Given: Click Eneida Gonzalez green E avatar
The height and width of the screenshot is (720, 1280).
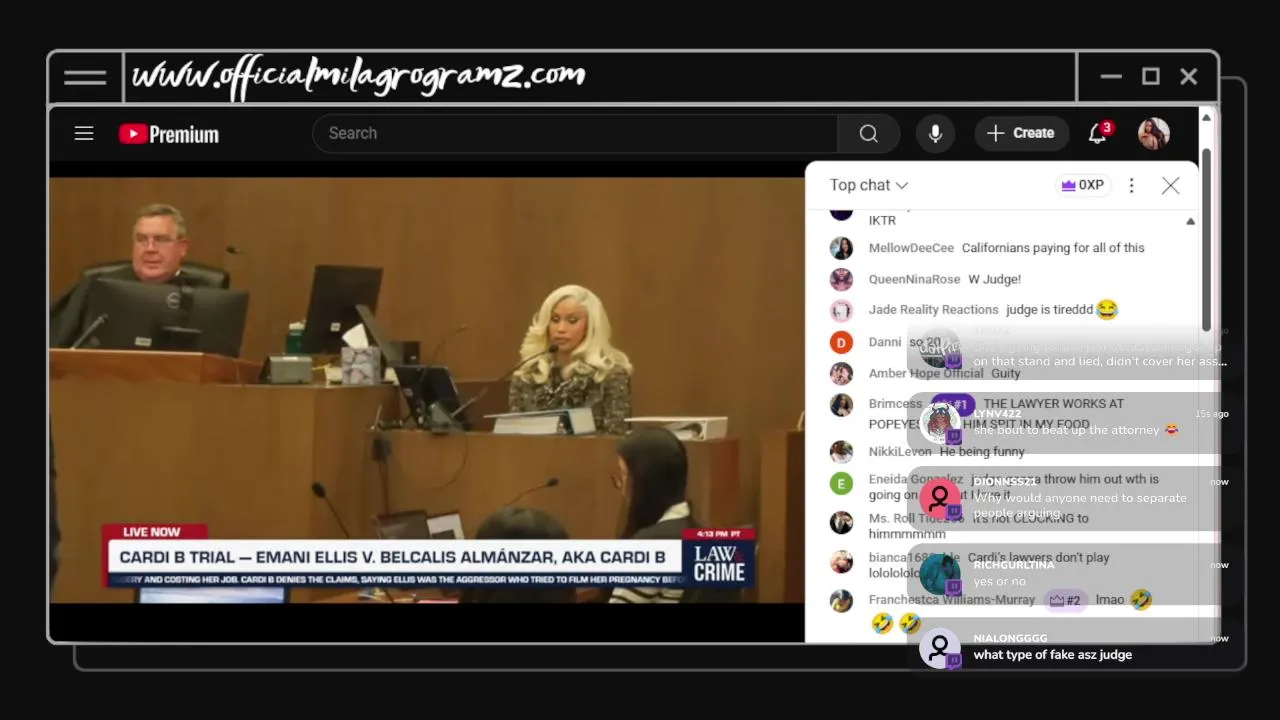Looking at the screenshot, I should (841, 483).
